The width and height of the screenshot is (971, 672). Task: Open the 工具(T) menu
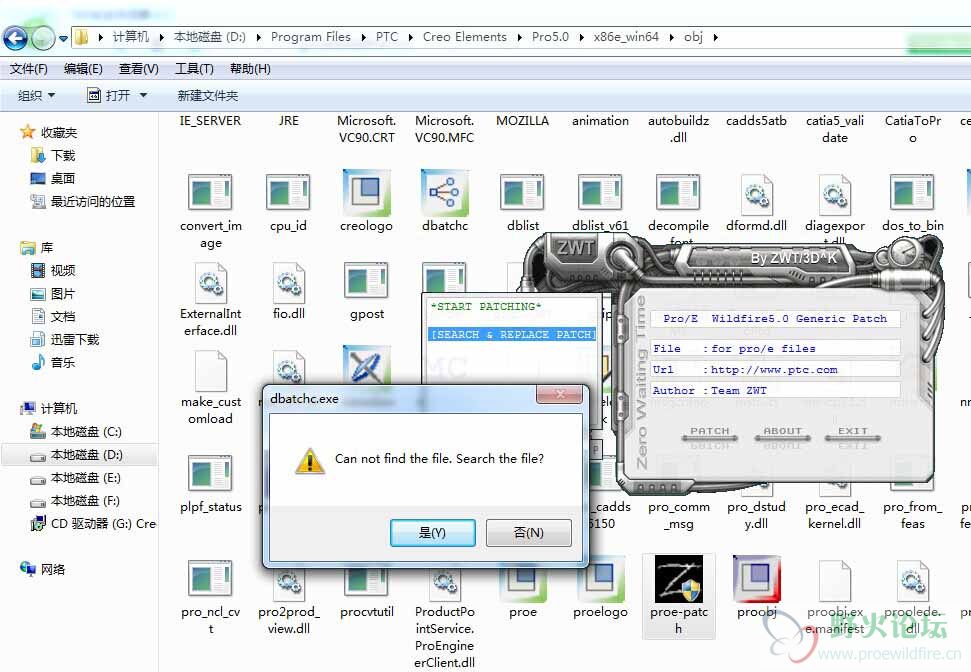tap(194, 69)
